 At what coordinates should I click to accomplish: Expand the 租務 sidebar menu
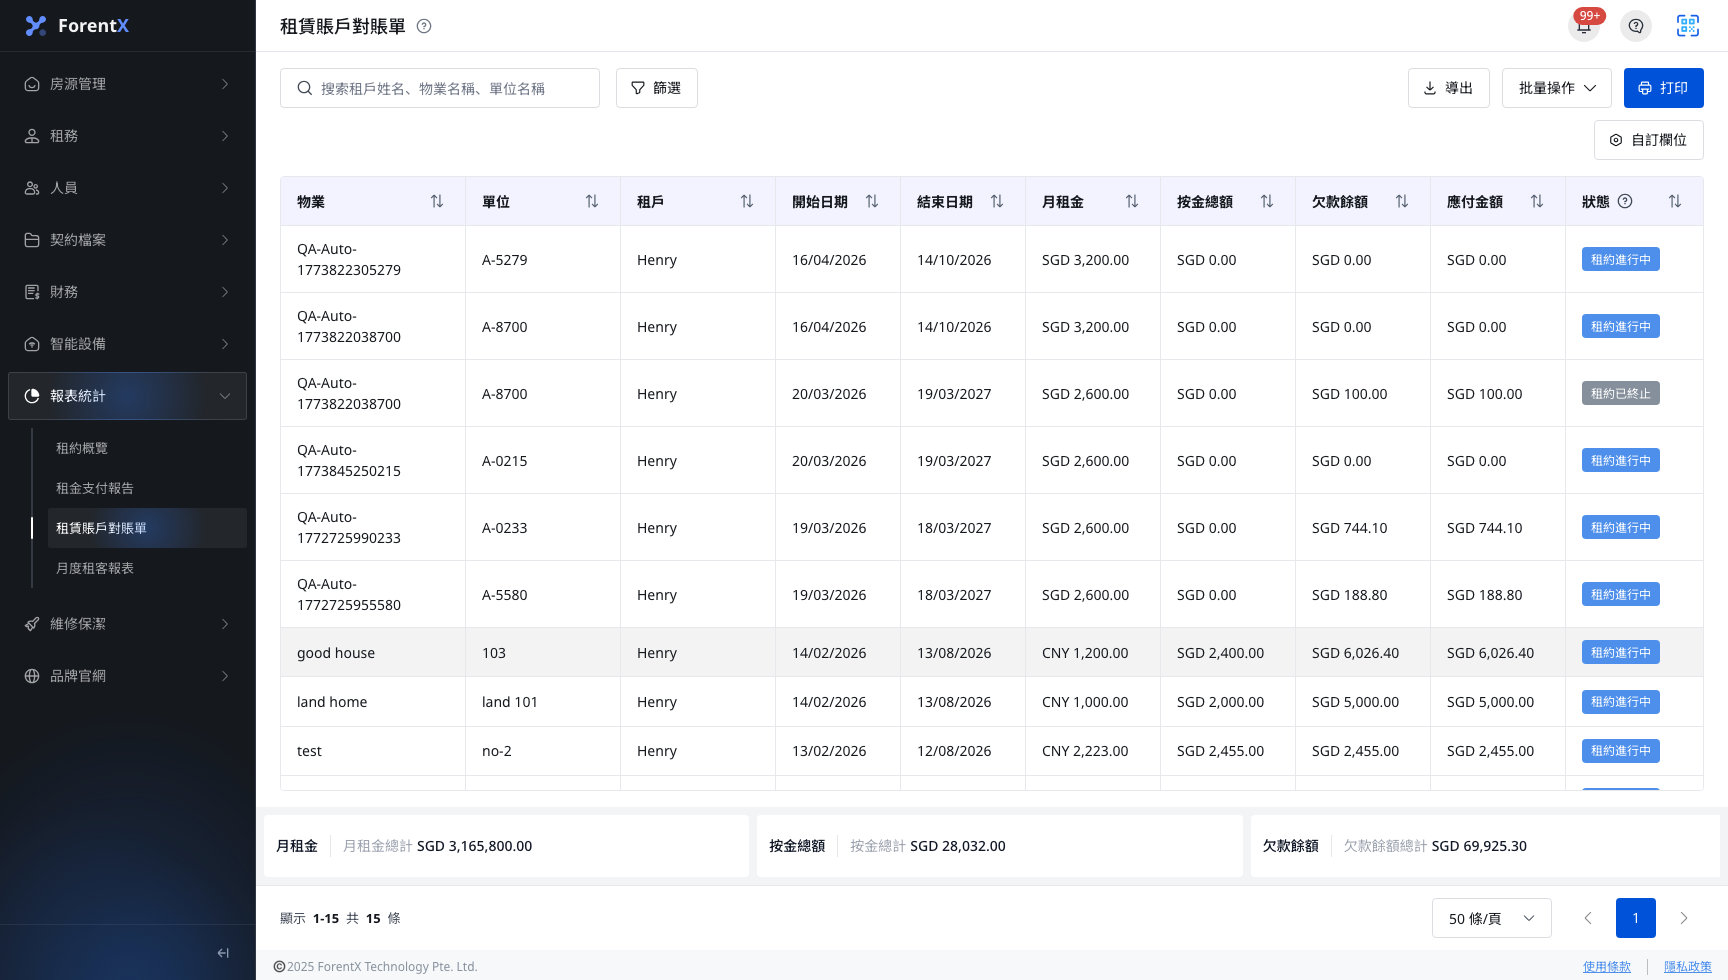click(127, 136)
